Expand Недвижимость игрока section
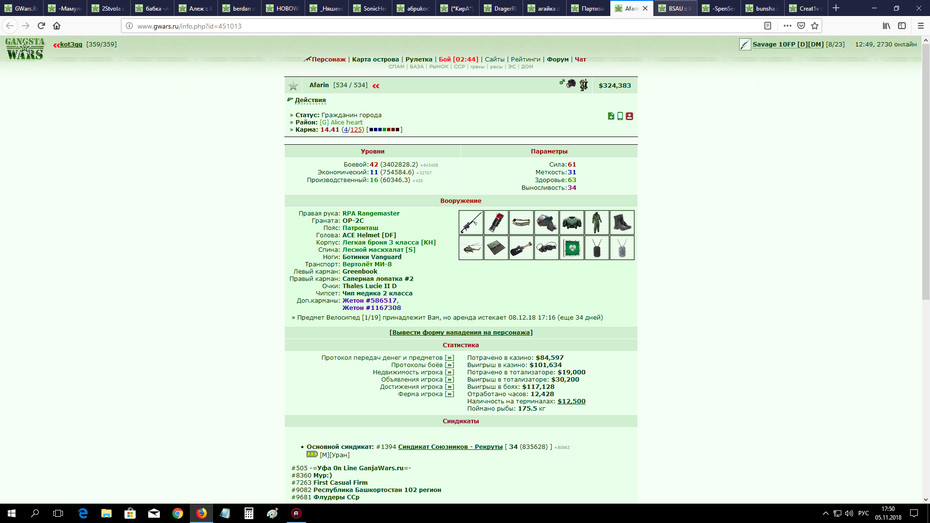 (449, 372)
